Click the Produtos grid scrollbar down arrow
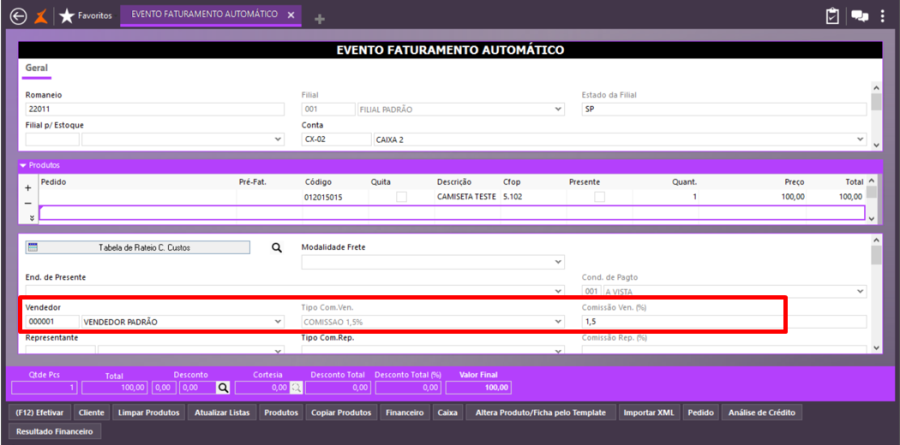Screen dimensions: 900x445 (x=871, y=218)
